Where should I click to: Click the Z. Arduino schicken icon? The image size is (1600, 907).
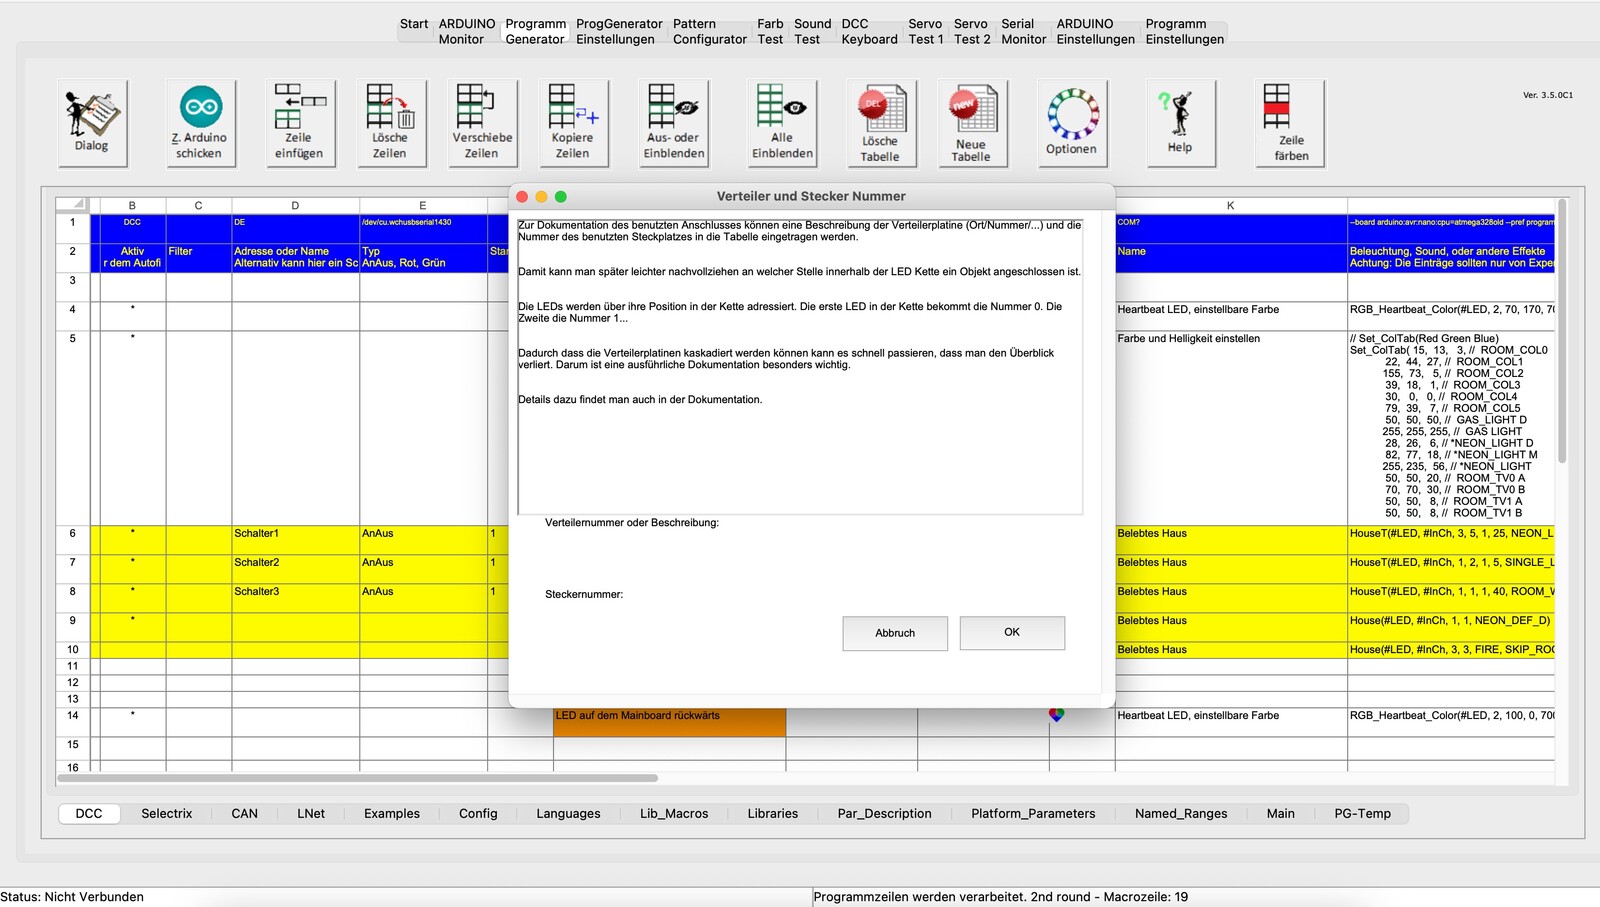pos(200,122)
